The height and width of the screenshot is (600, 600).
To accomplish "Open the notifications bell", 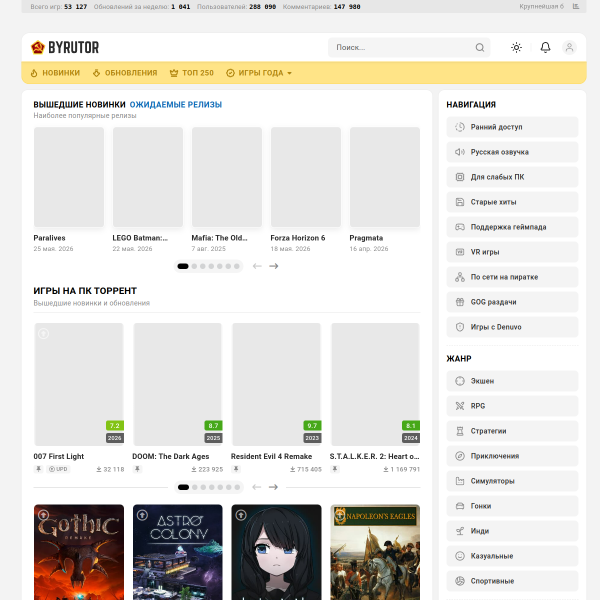I will coord(545,47).
